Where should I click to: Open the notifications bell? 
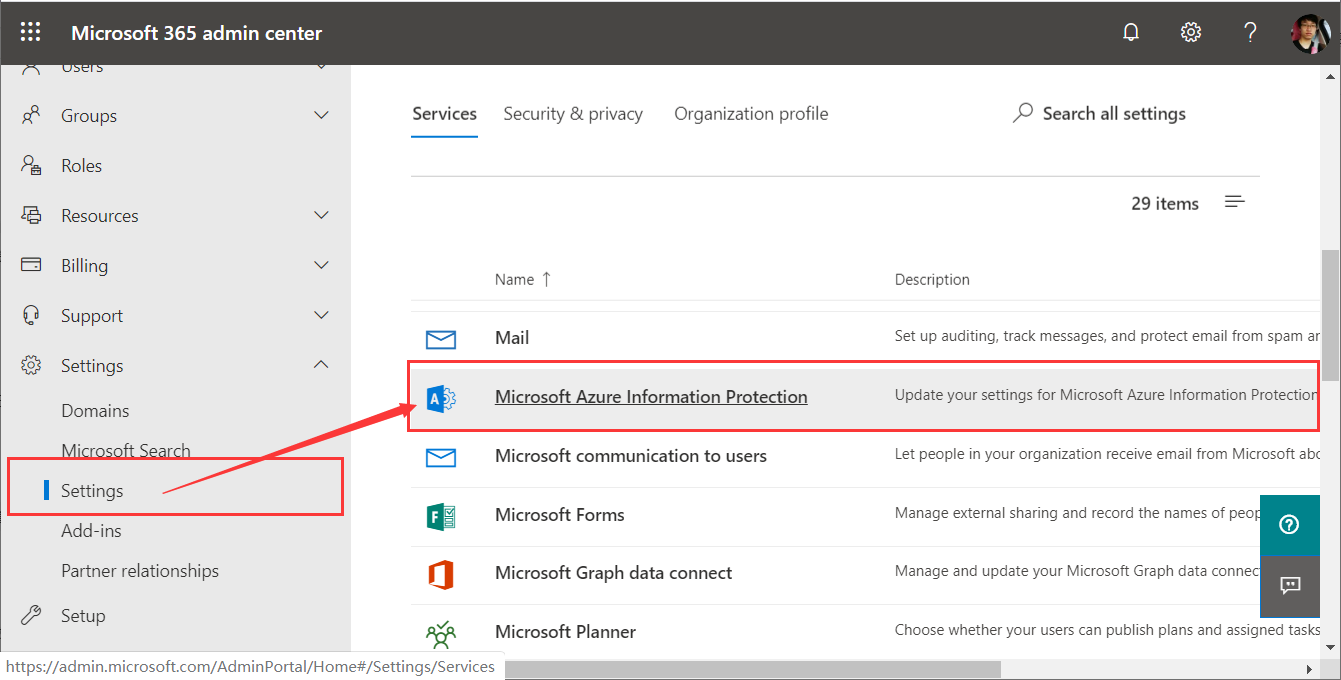coord(1131,33)
